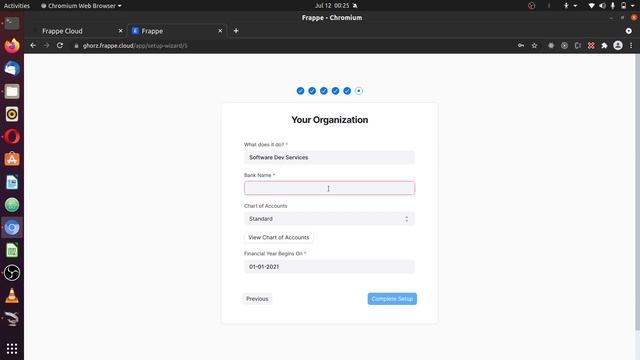Image resolution: width=640 pixels, height=360 pixels.
Task: Click the first wizard step indicator
Action: click(300, 91)
